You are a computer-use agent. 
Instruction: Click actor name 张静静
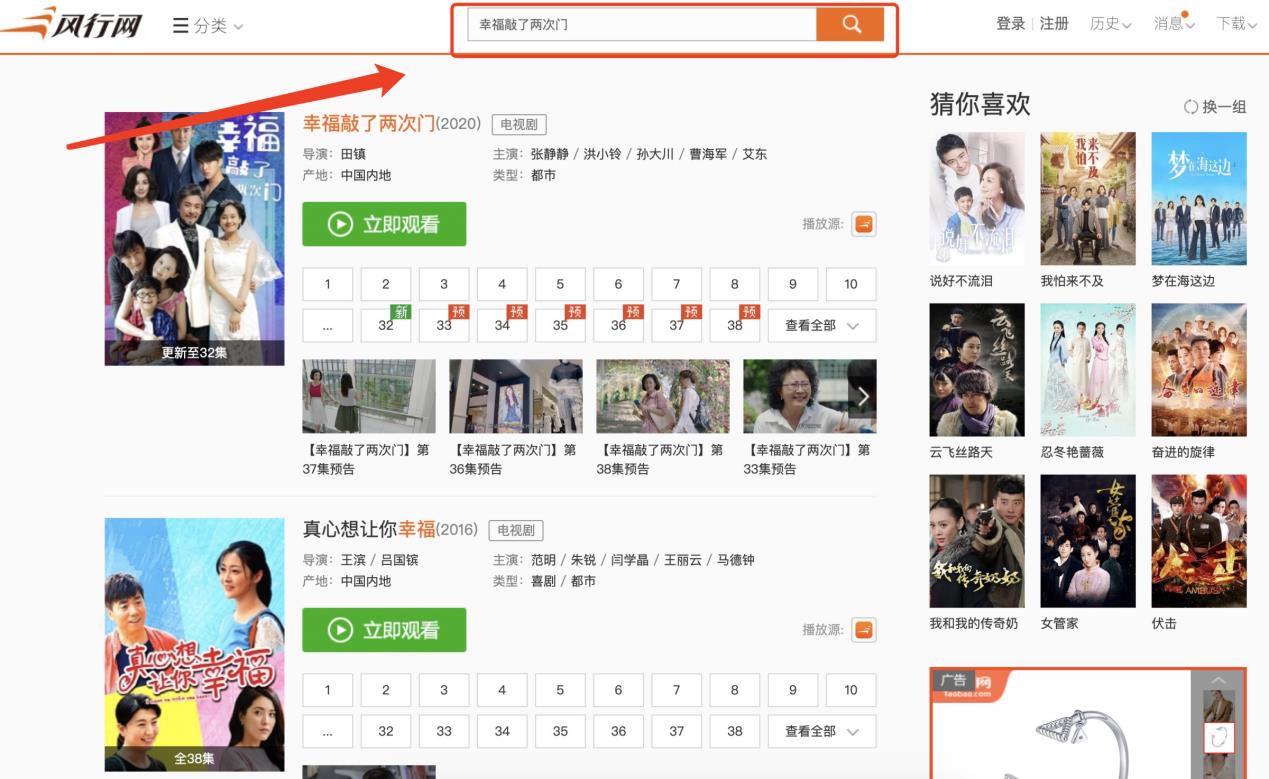pyautogui.click(x=550, y=154)
